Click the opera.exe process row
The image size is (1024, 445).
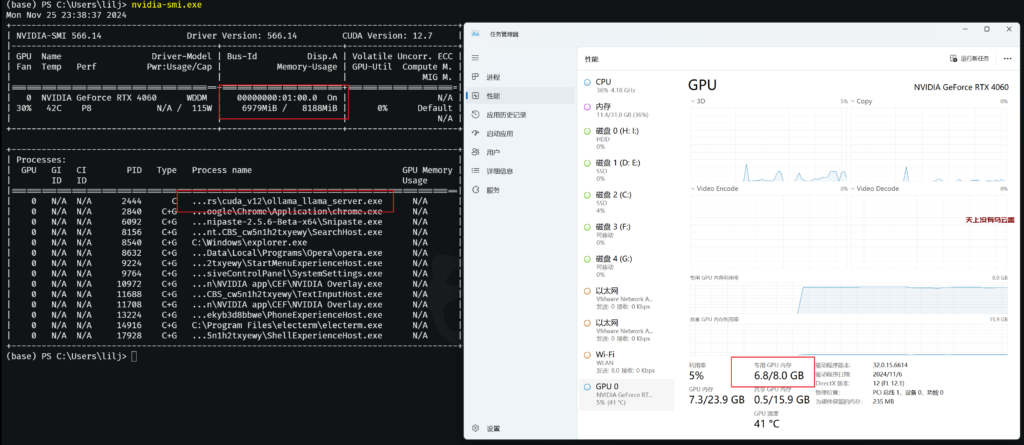(x=230, y=252)
